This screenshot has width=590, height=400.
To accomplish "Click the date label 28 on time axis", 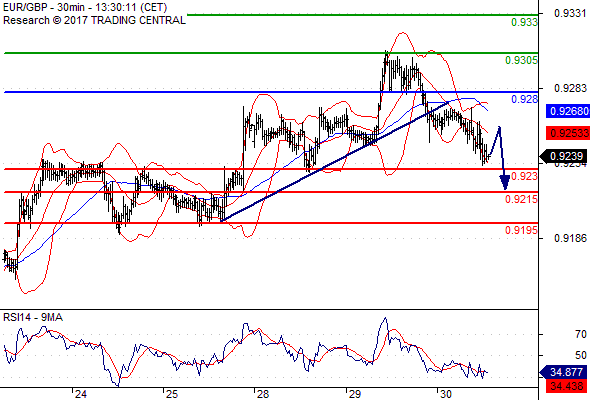I will point(263,394).
